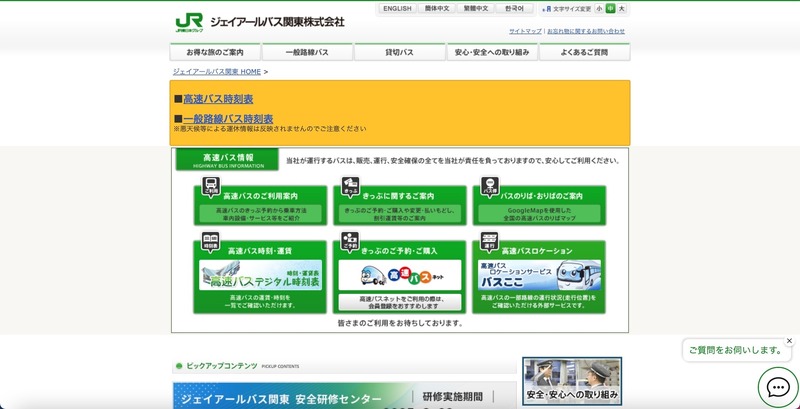Switch language to 簡体中文
The image size is (800, 409).
pyautogui.click(x=437, y=9)
